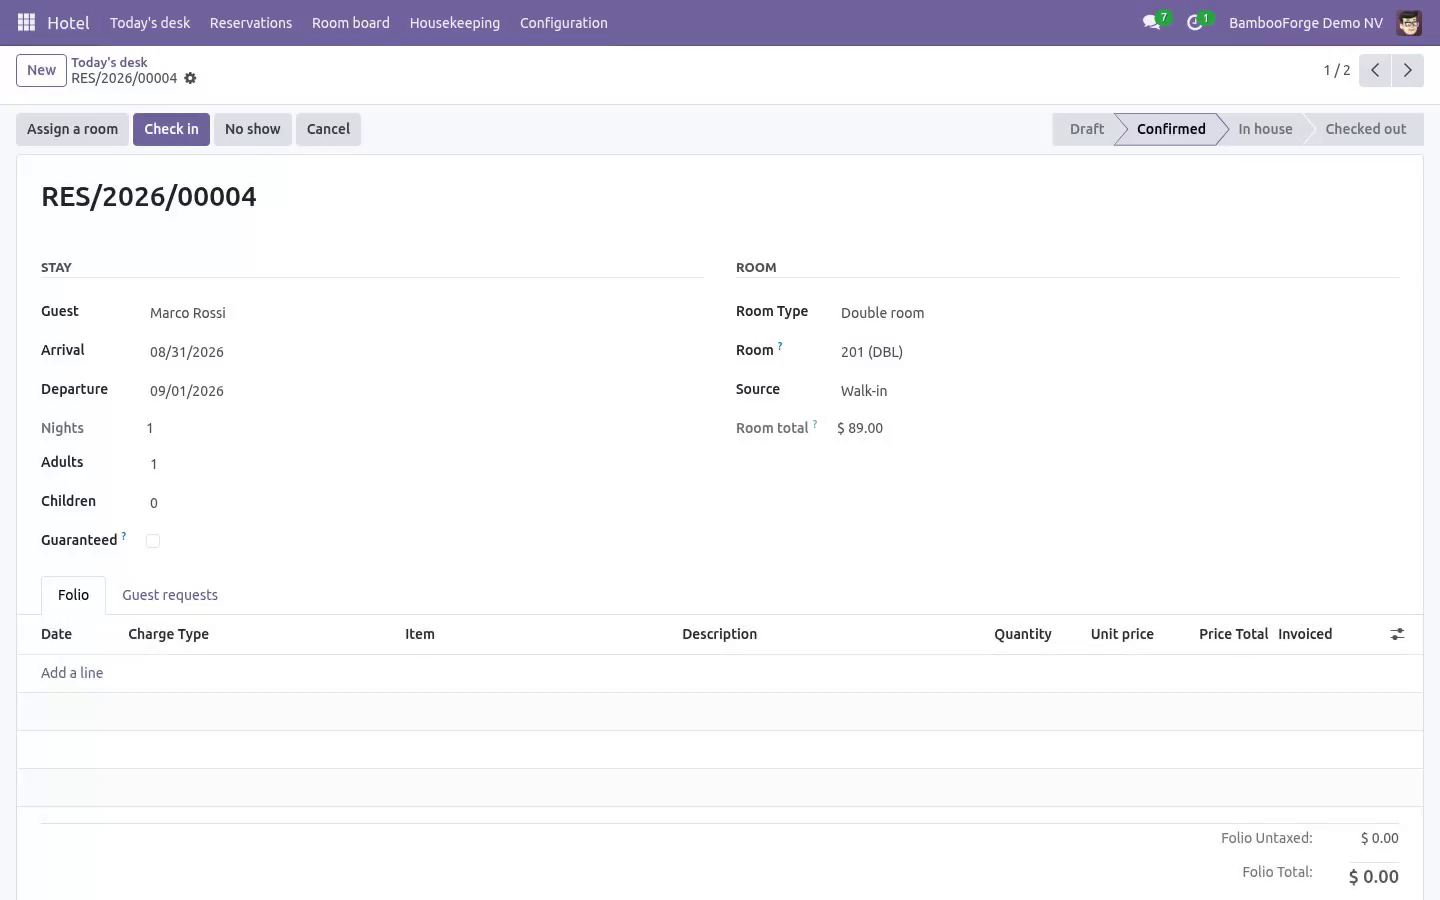1440x900 pixels.
Task: Open the Room 201 (DBL) dropdown
Action: (x=1118, y=352)
